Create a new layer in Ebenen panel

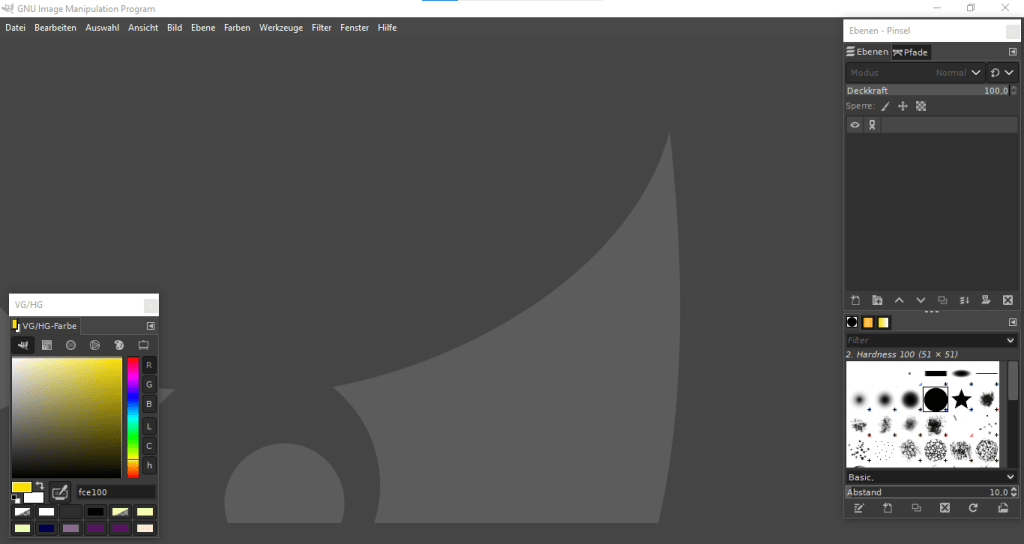coord(855,300)
